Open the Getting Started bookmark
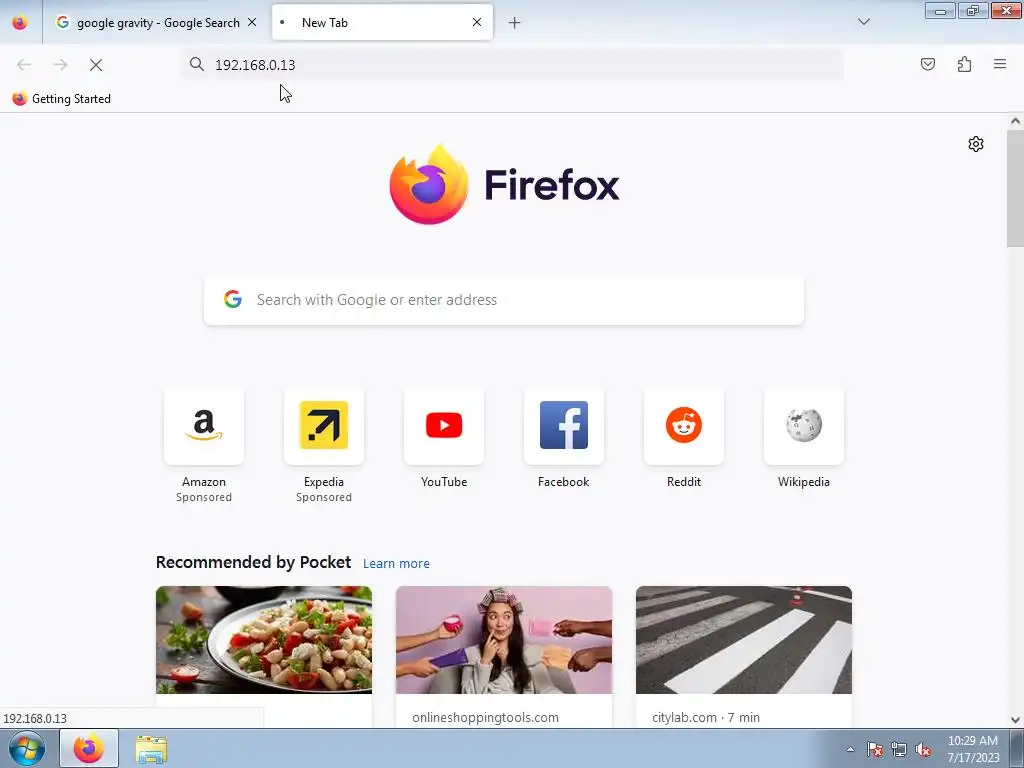1024x768 pixels. (62, 99)
